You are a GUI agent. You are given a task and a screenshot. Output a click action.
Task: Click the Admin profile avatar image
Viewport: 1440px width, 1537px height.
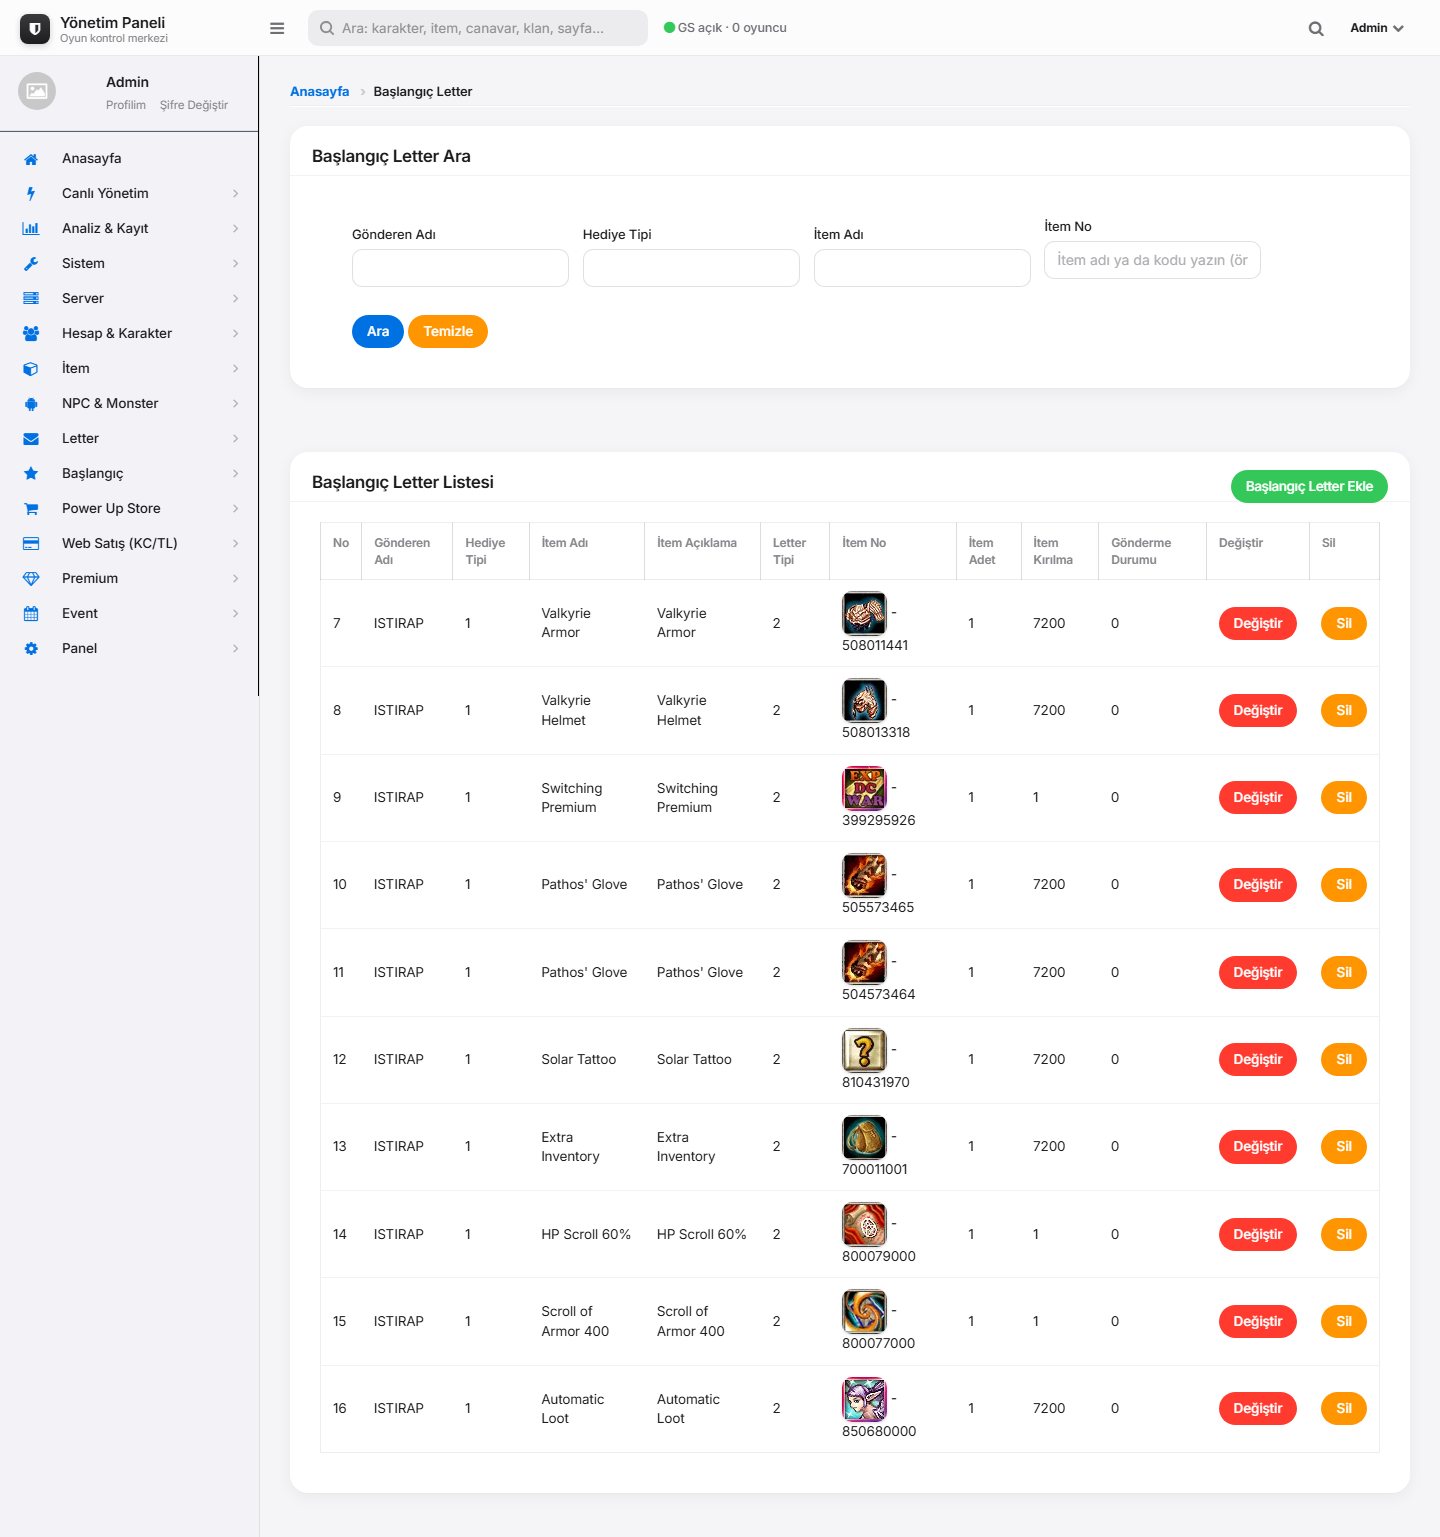point(37,91)
